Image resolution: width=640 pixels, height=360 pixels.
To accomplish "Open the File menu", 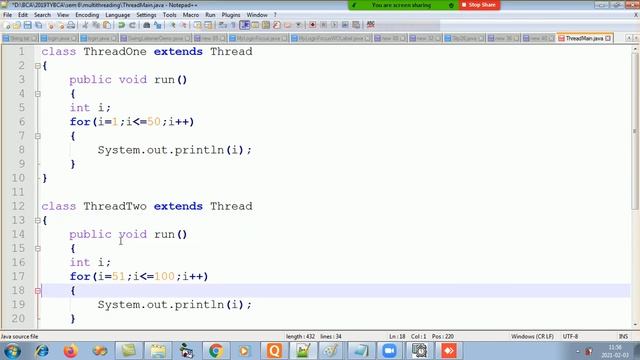I will click(x=7, y=15).
